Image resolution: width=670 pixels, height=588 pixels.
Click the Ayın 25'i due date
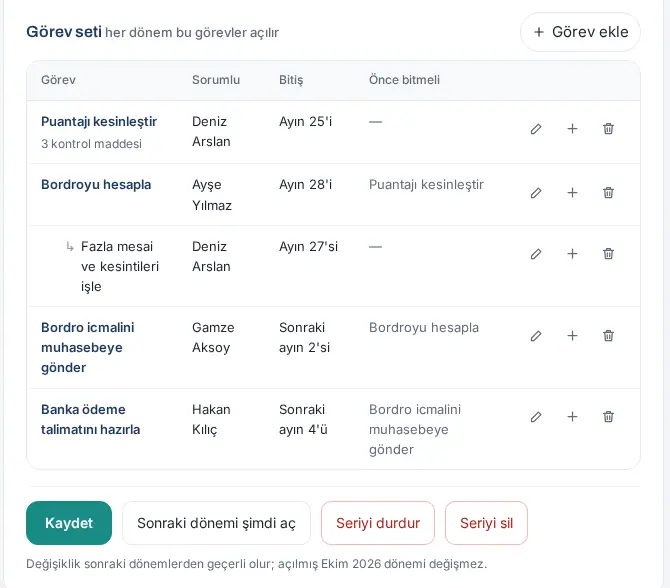click(x=306, y=122)
